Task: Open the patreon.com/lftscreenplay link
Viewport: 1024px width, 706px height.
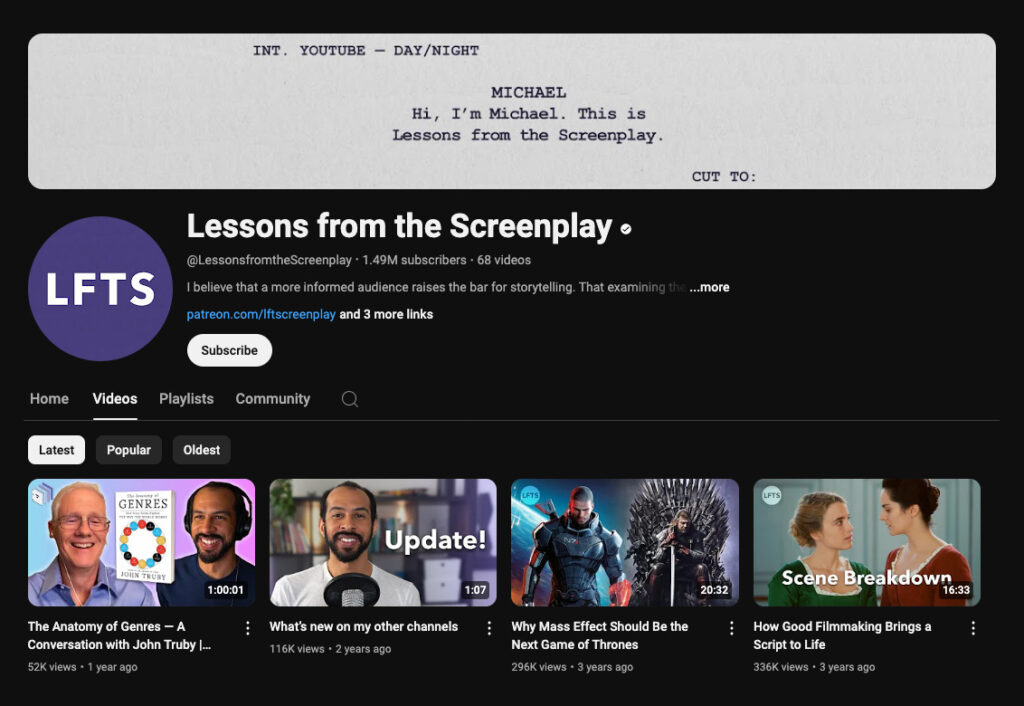Action: 261,314
